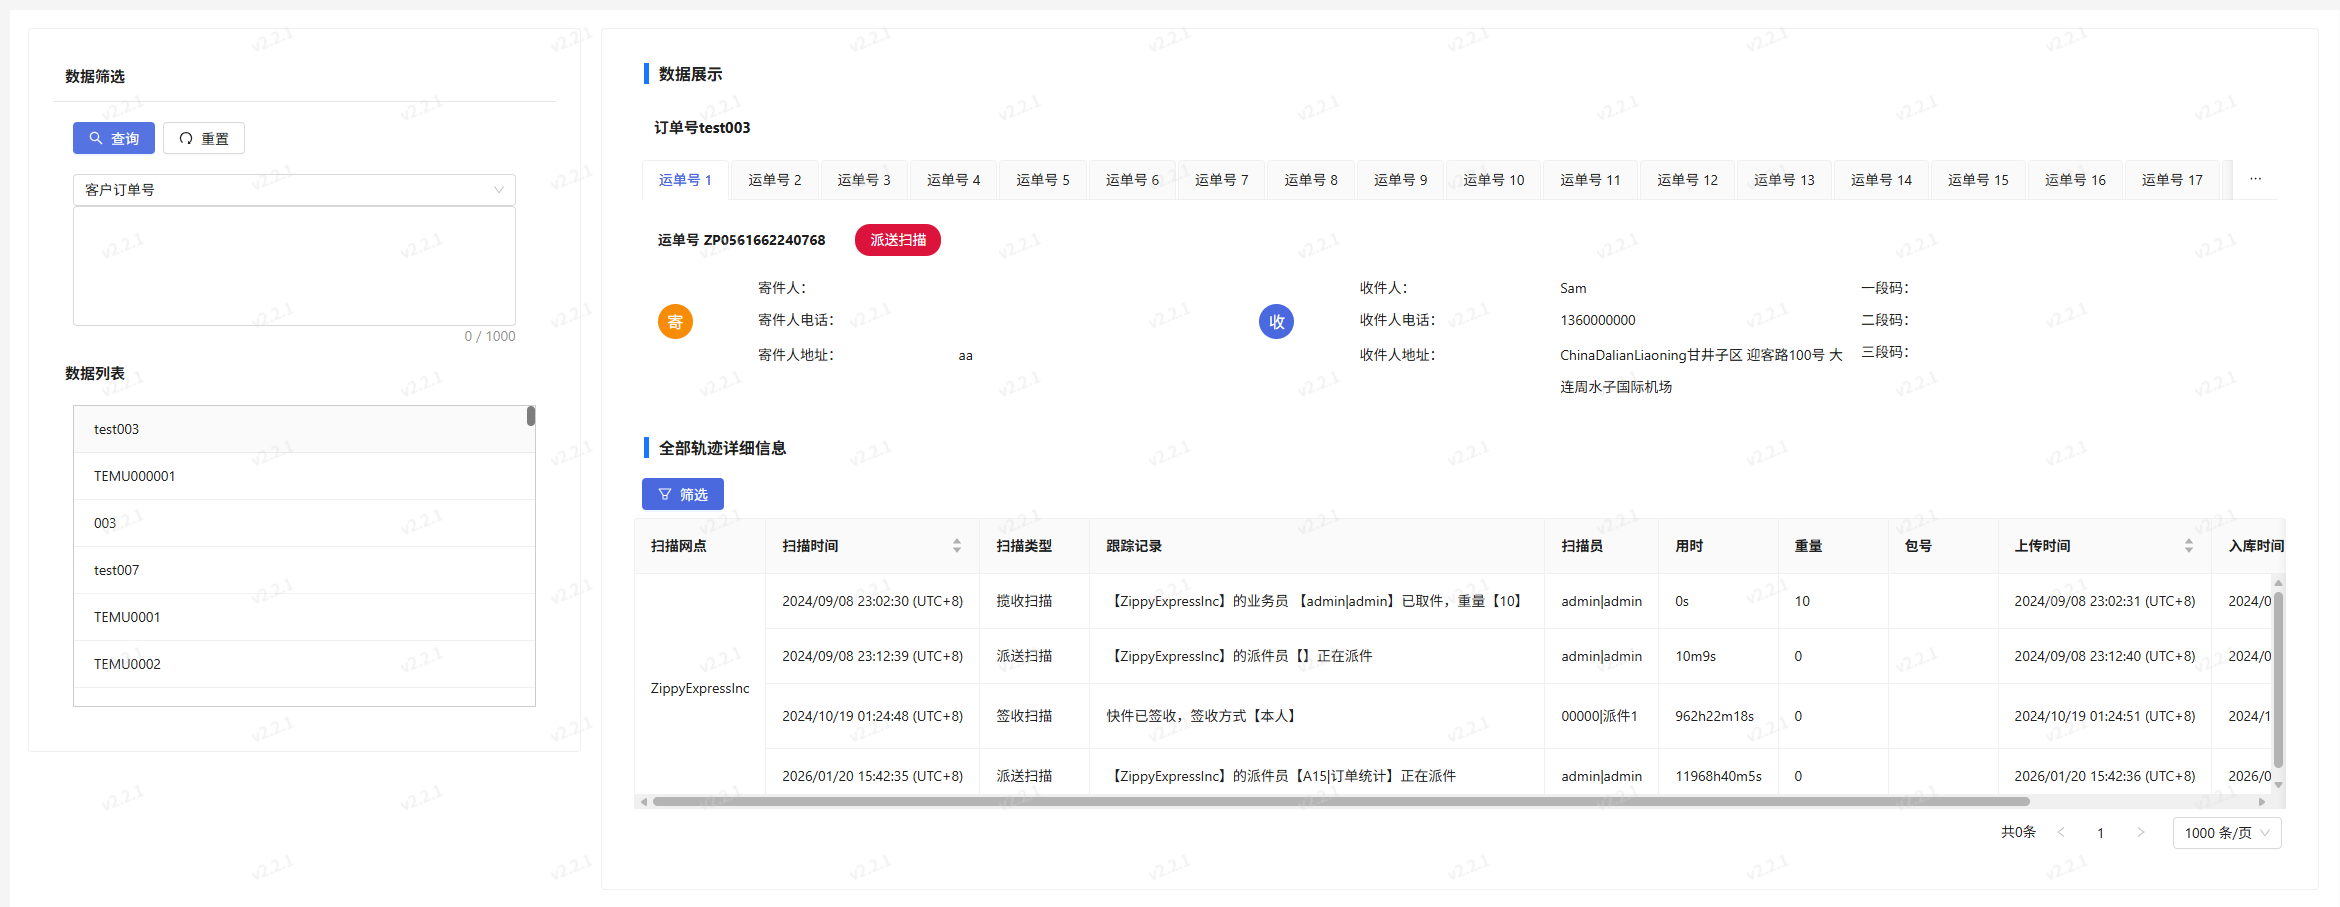Click the 筛选 filter button
Viewport: 2340px width, 907px height.
click(683, 495)
